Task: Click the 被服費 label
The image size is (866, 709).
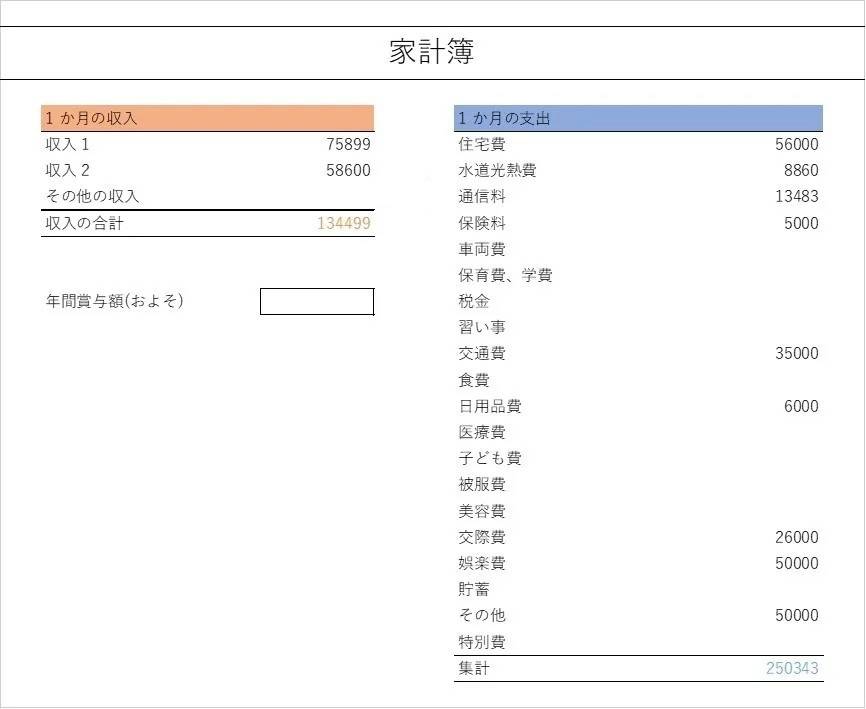Action: click(482, 485)
